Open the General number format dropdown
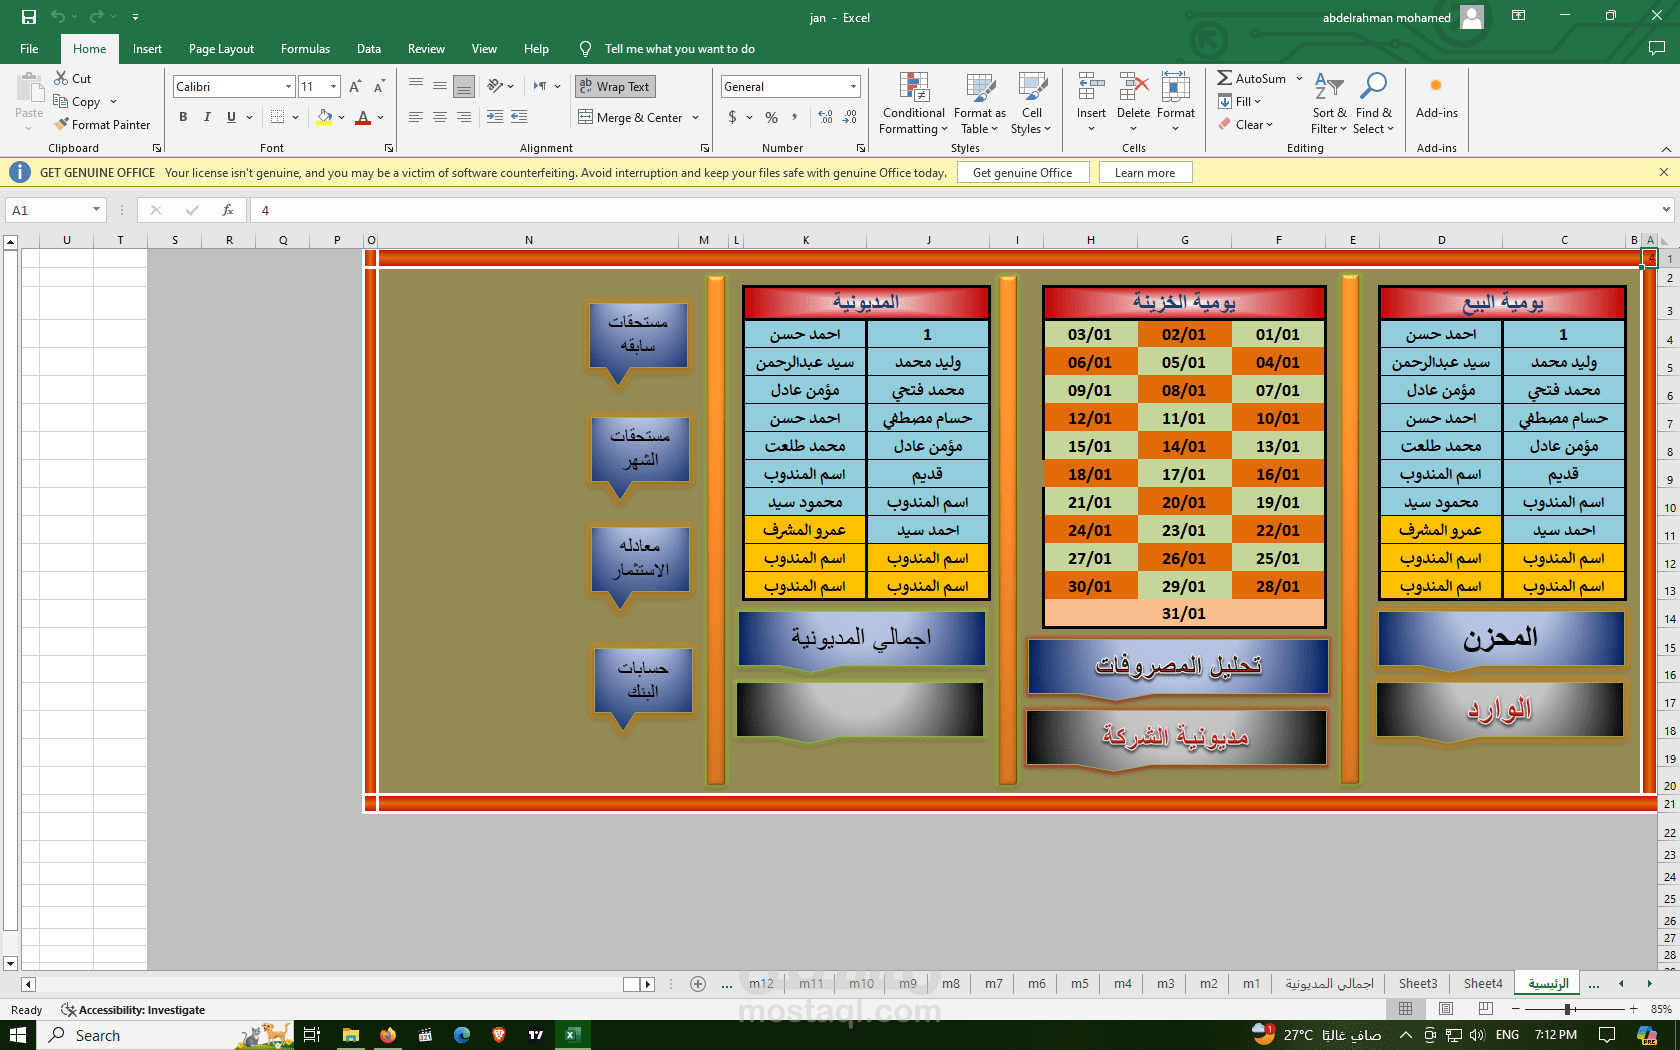The width and height of the screenshot is (1680, 1050). tap(853, 87)
